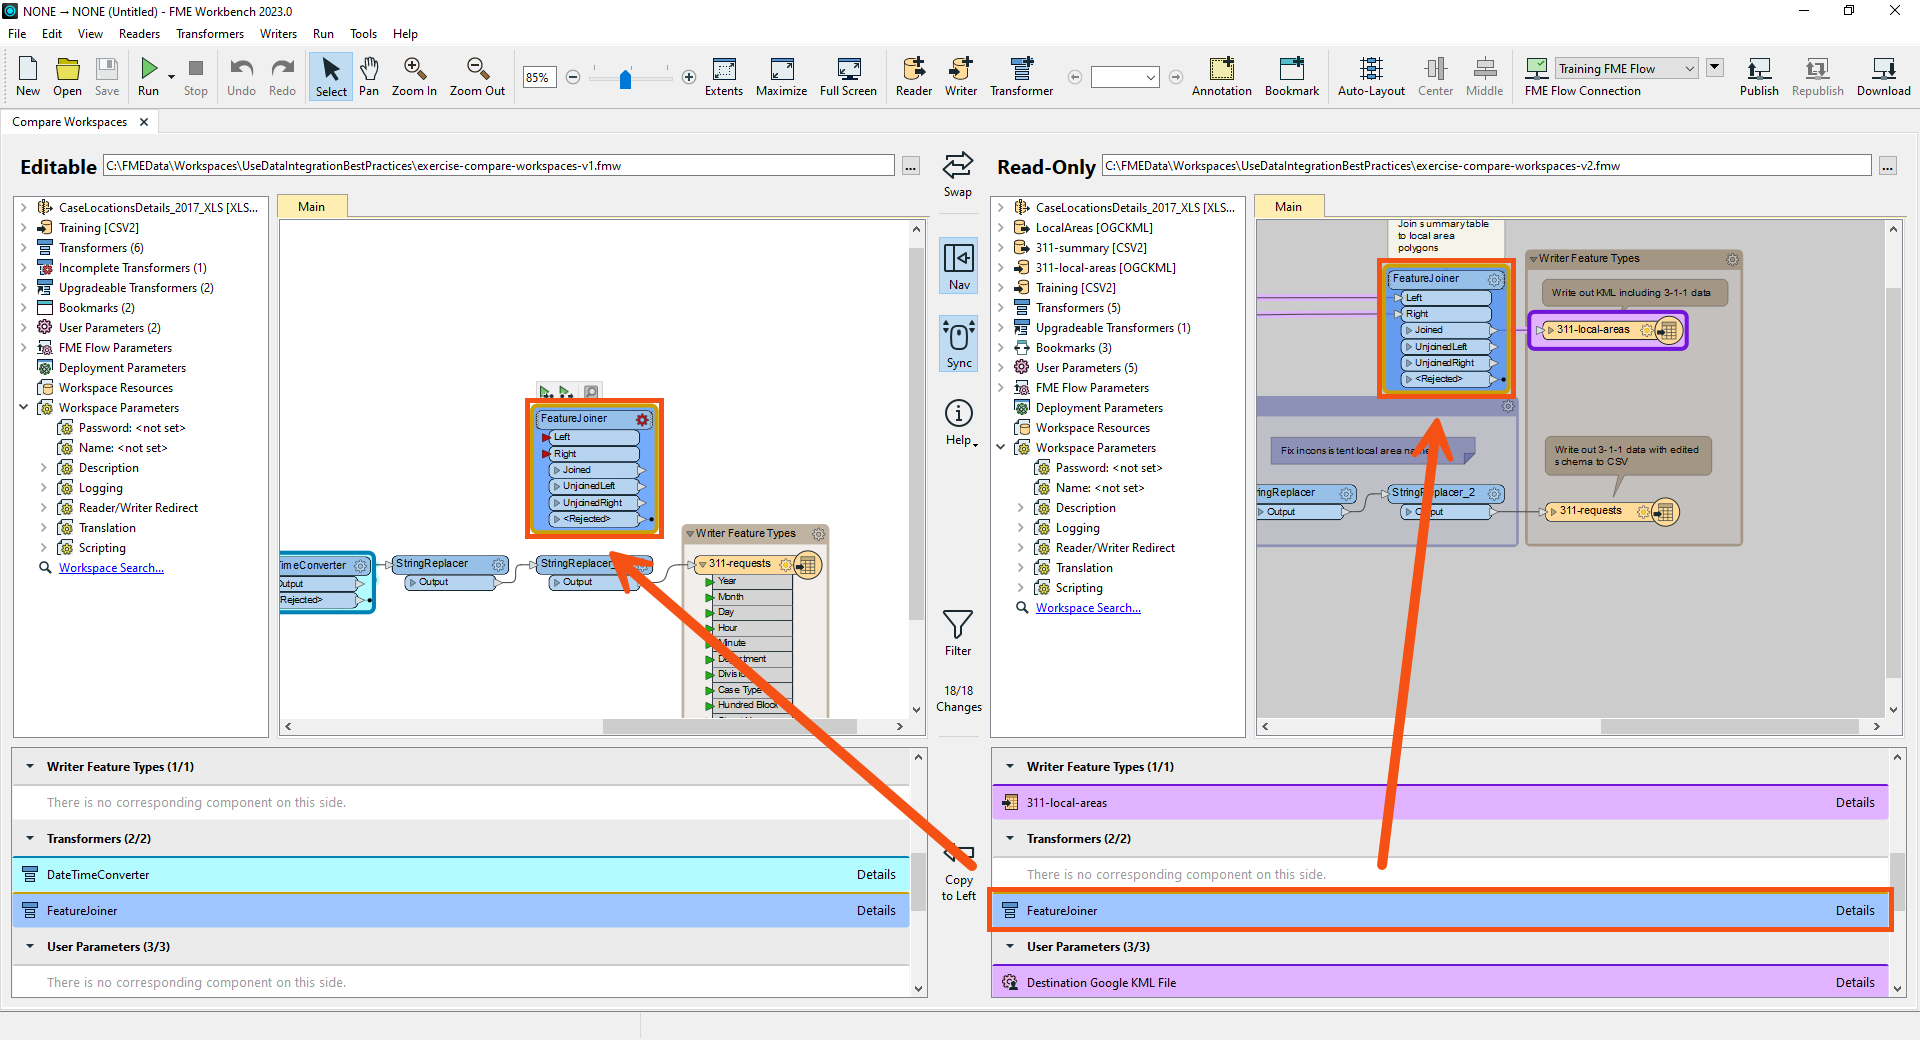This screenshot has height=1040, width=1920.
Task: Collapse the left Workspace Parameters node
Action: tap(24, 408)
